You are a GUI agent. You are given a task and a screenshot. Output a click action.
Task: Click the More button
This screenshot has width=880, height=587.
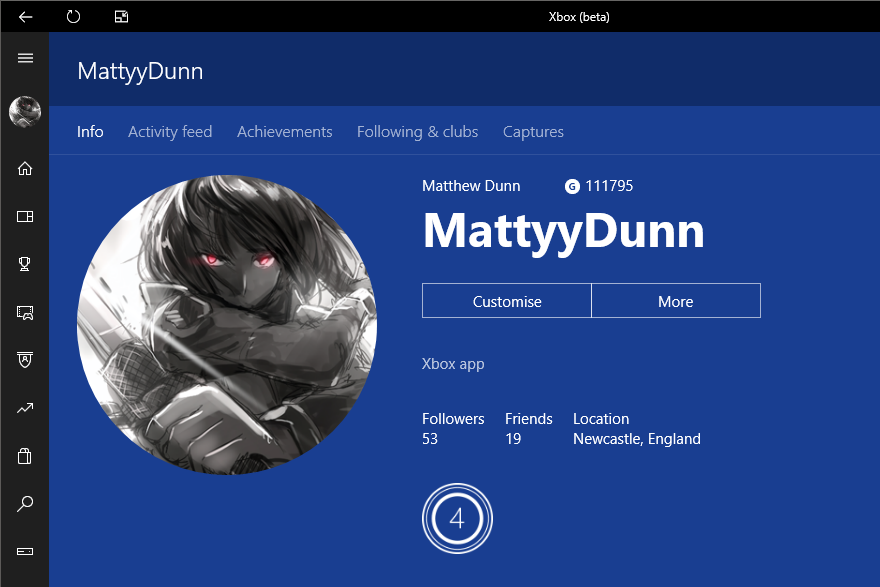[x=676, y=301]
